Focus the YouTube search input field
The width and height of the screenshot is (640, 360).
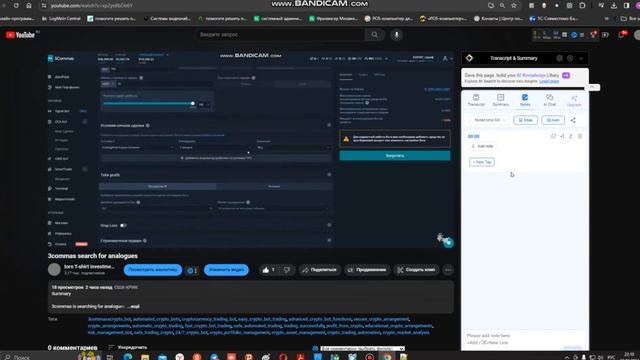tap(280, 35)
